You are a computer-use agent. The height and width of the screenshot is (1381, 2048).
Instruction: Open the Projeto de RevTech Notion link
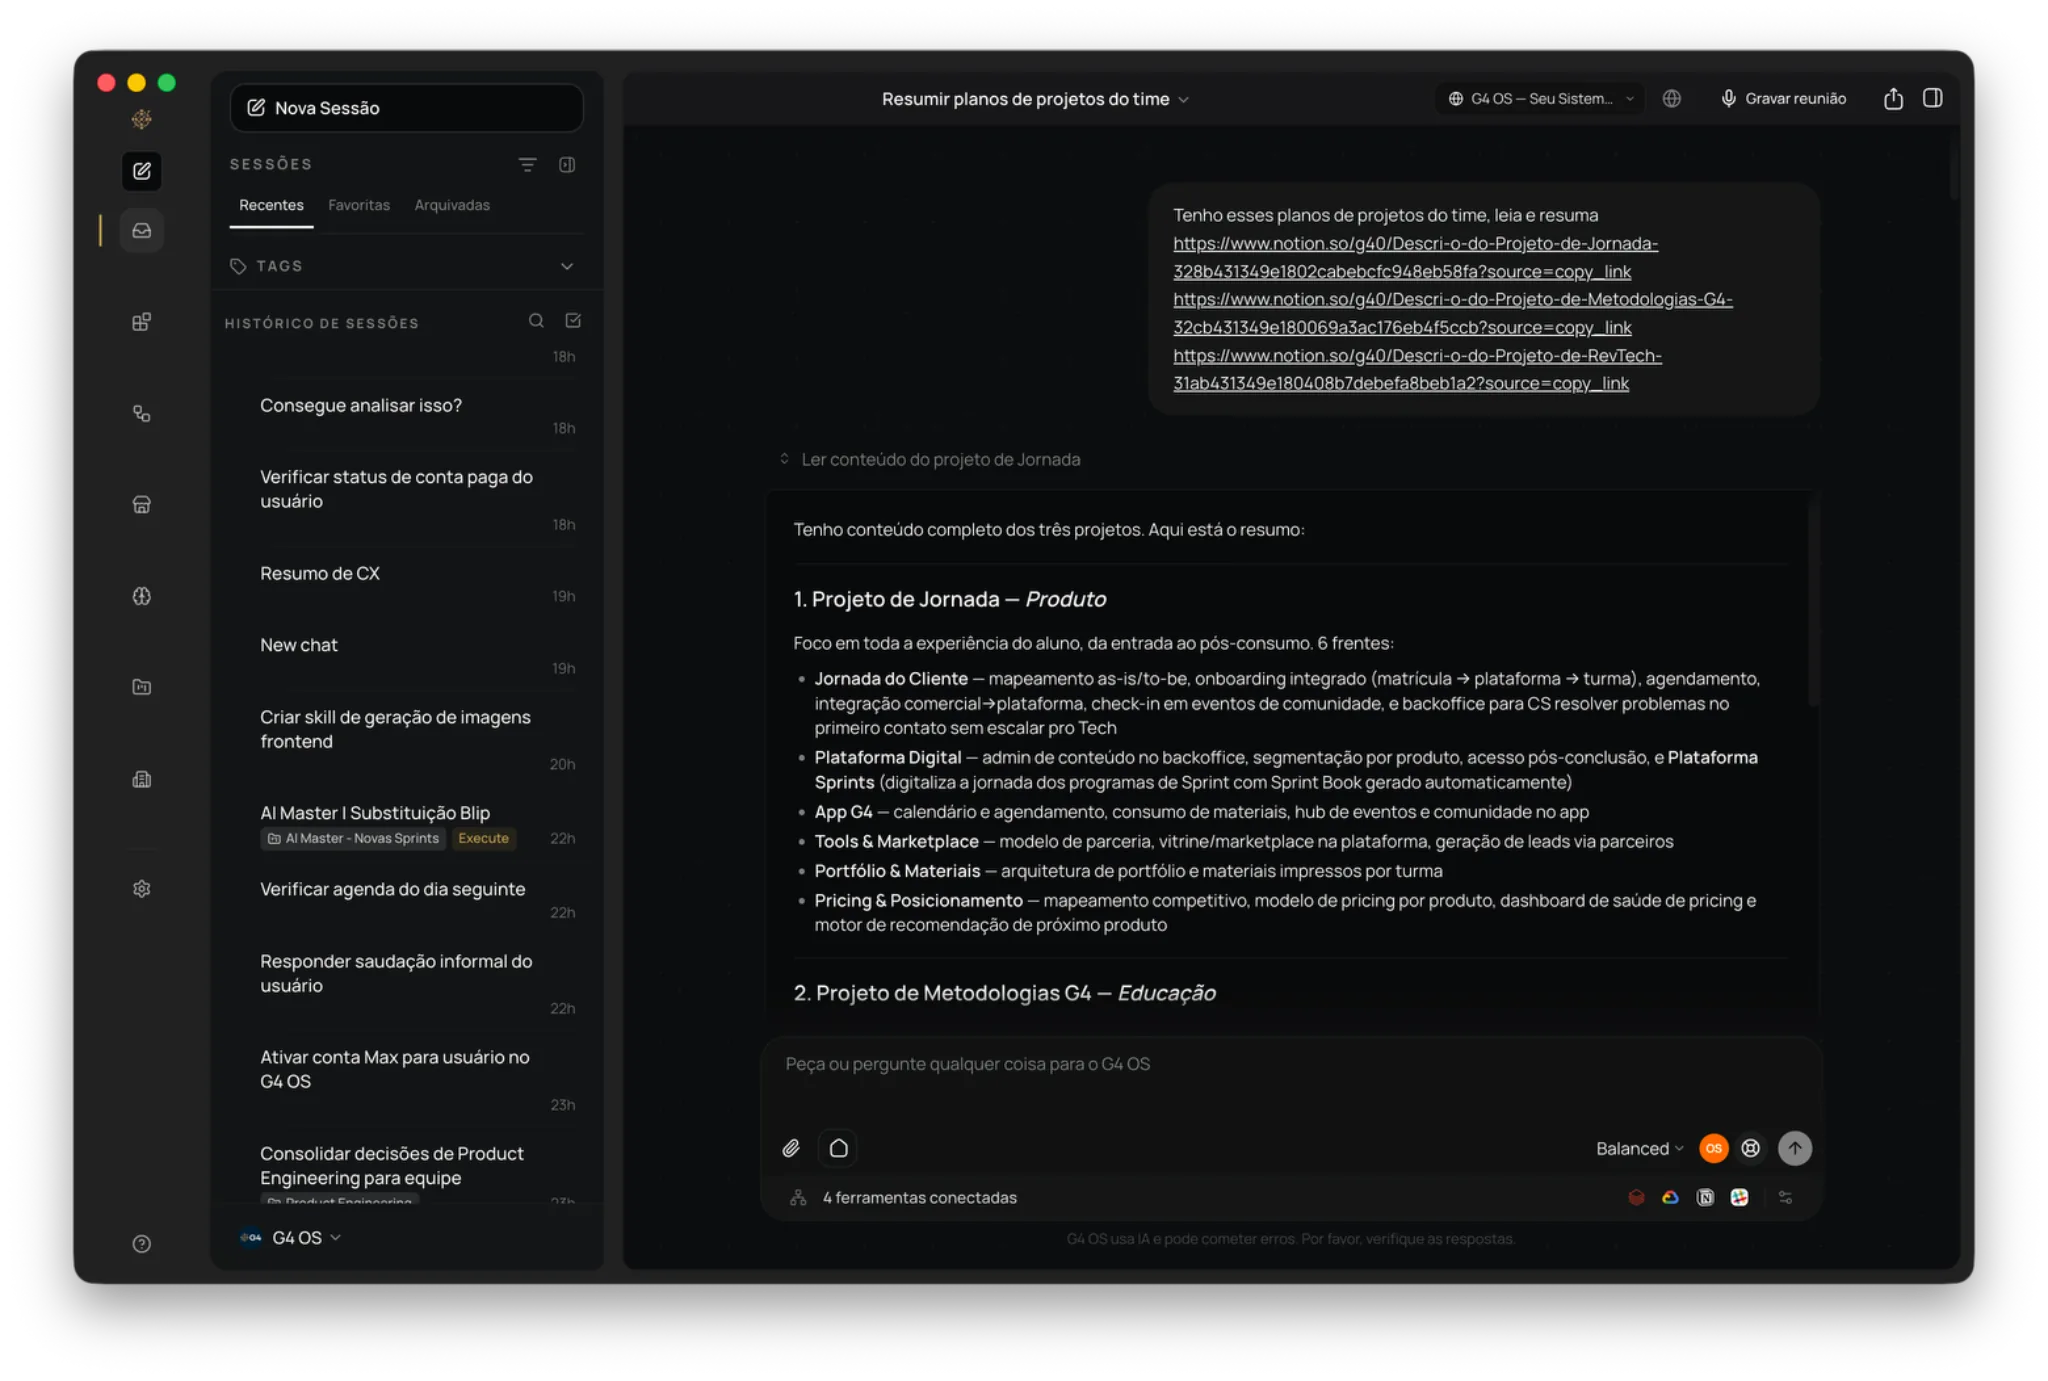pyautogui.click(x=1417, y=369)
